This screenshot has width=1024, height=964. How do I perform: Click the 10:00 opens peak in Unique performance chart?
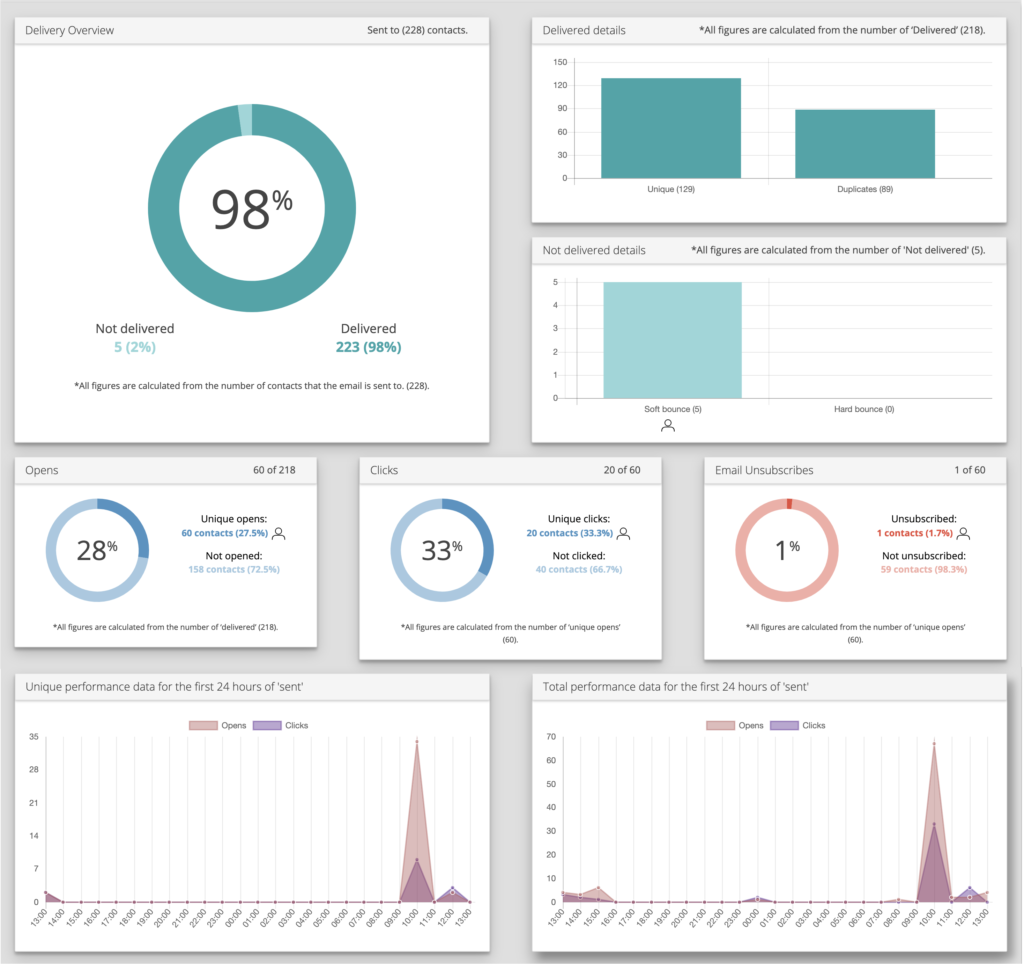[417, 741]
